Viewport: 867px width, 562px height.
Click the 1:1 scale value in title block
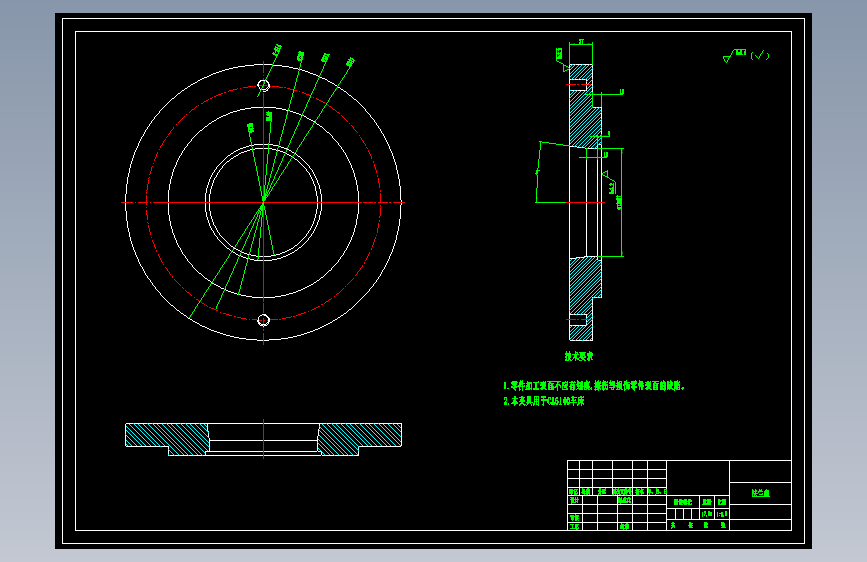tap(722, 514)
